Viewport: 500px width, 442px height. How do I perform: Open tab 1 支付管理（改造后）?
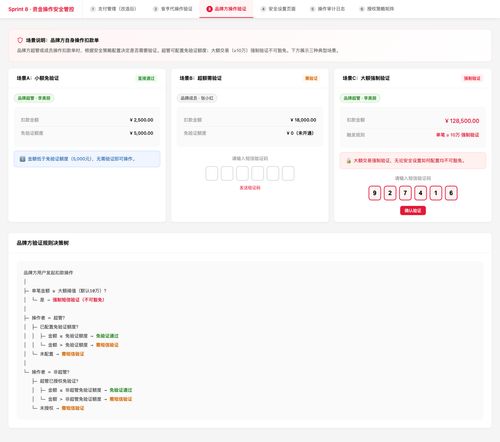[x=113, y=9]
